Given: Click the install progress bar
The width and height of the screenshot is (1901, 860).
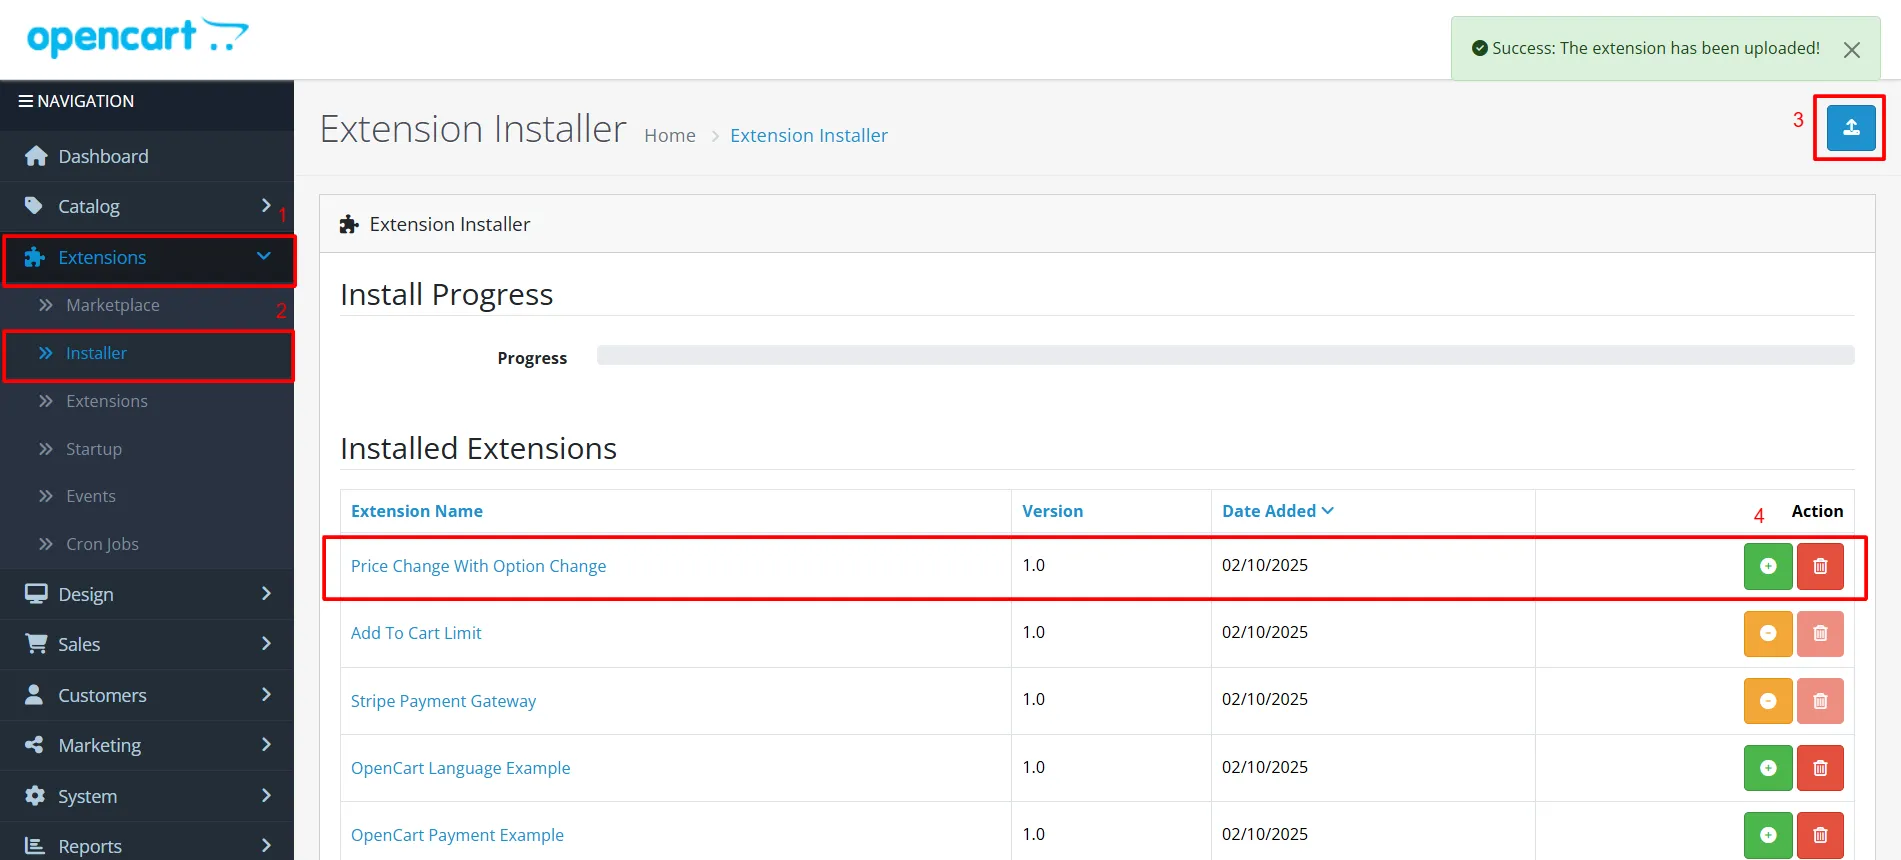Looking at the screenshot, I should click(1225, 355).
